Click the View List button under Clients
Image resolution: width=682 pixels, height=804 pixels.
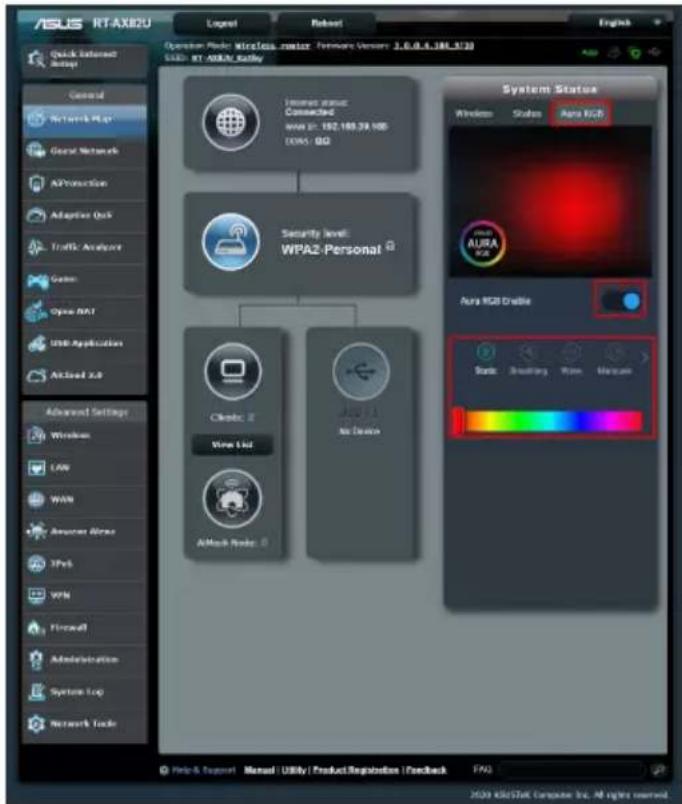[x=232, y=445]
